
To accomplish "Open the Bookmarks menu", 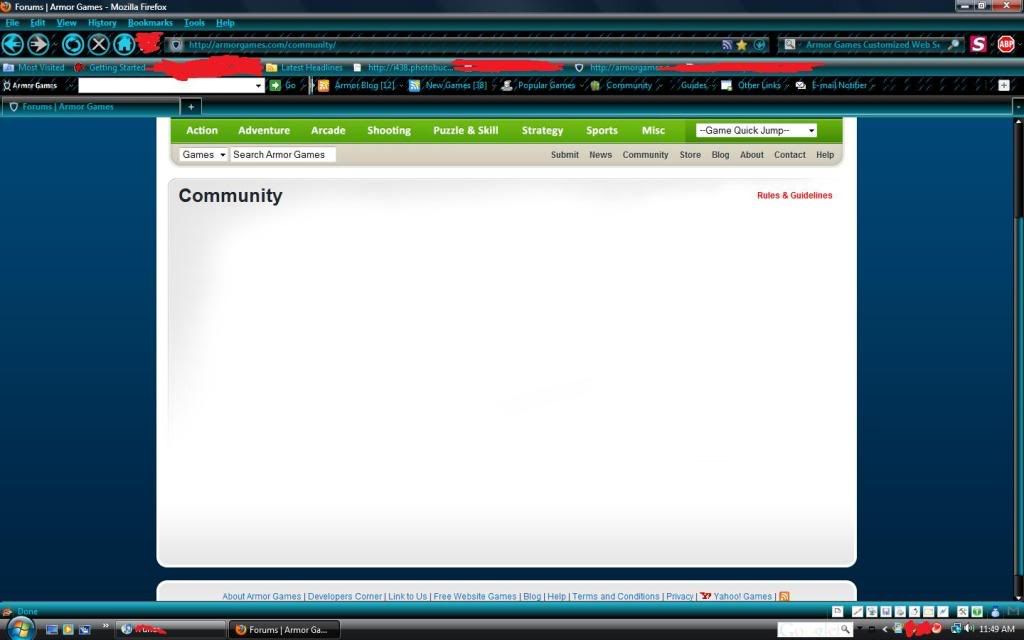I will coord(150,23).
